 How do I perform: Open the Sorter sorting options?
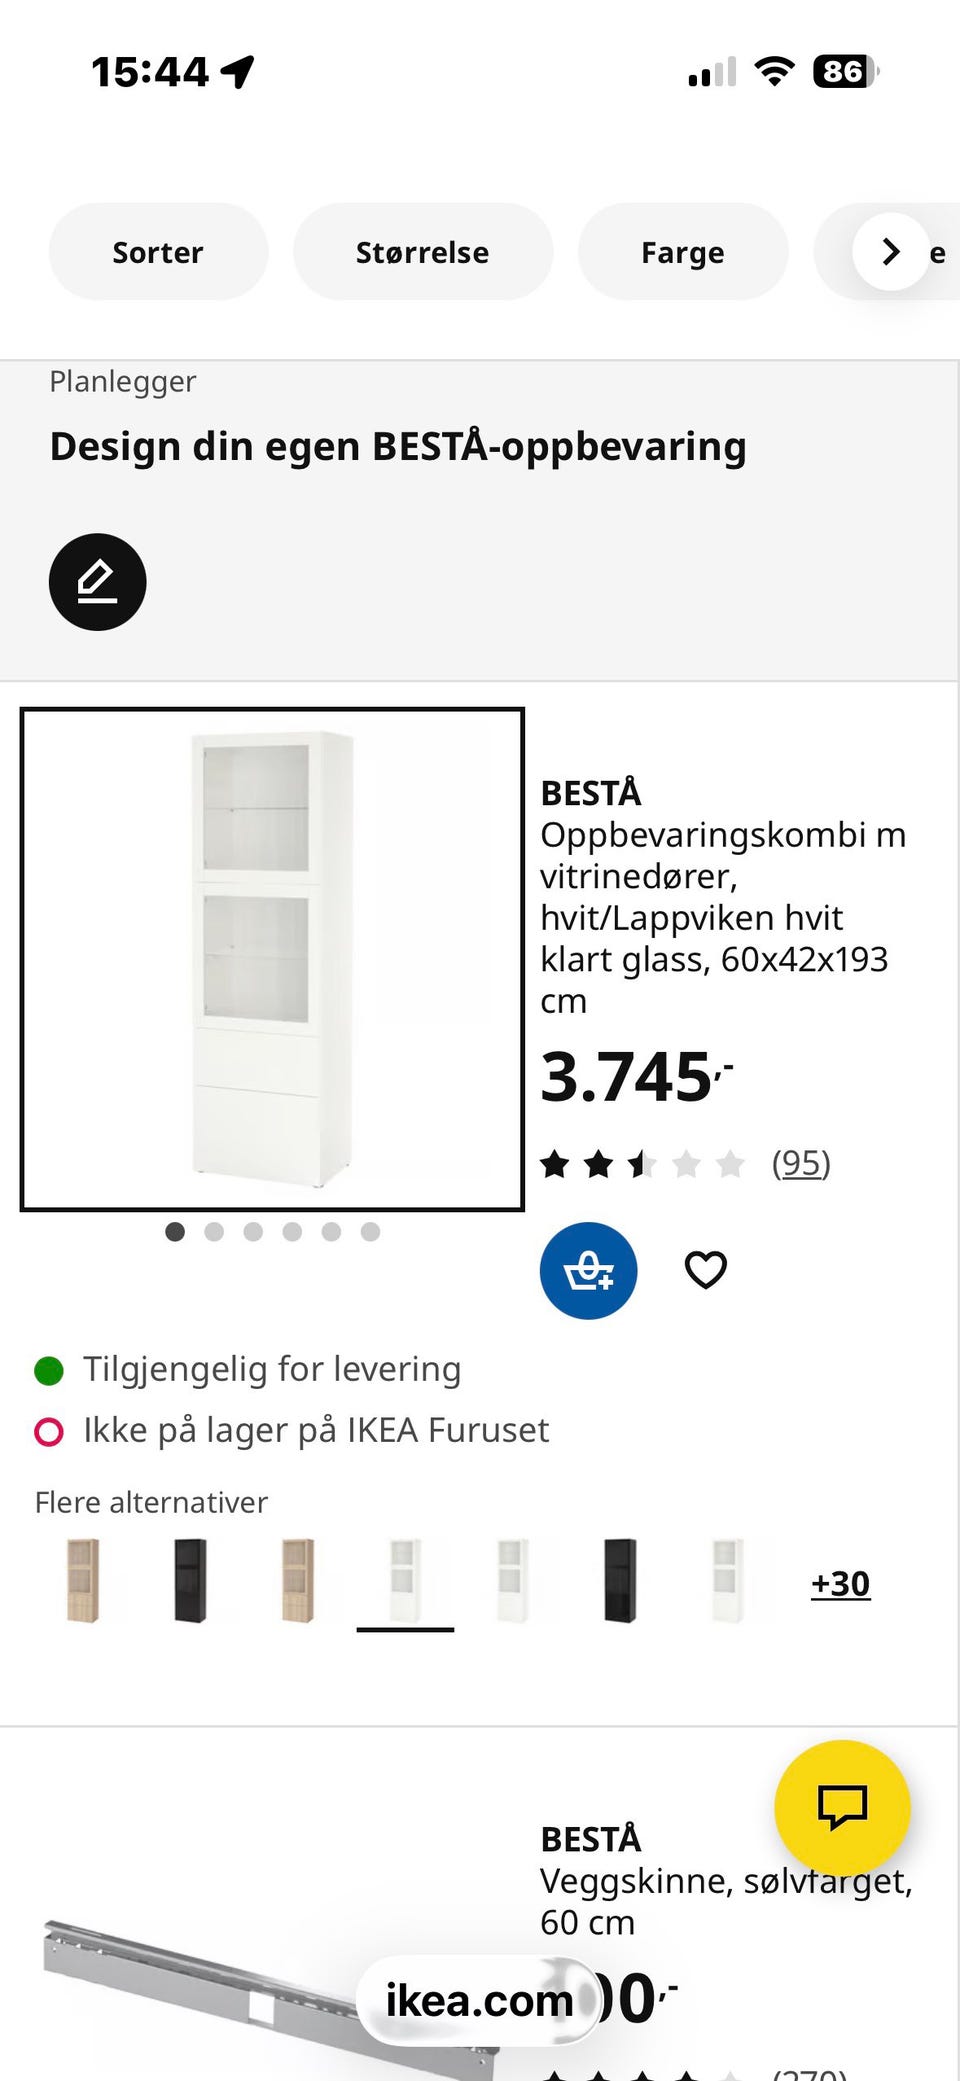[158, 252]
